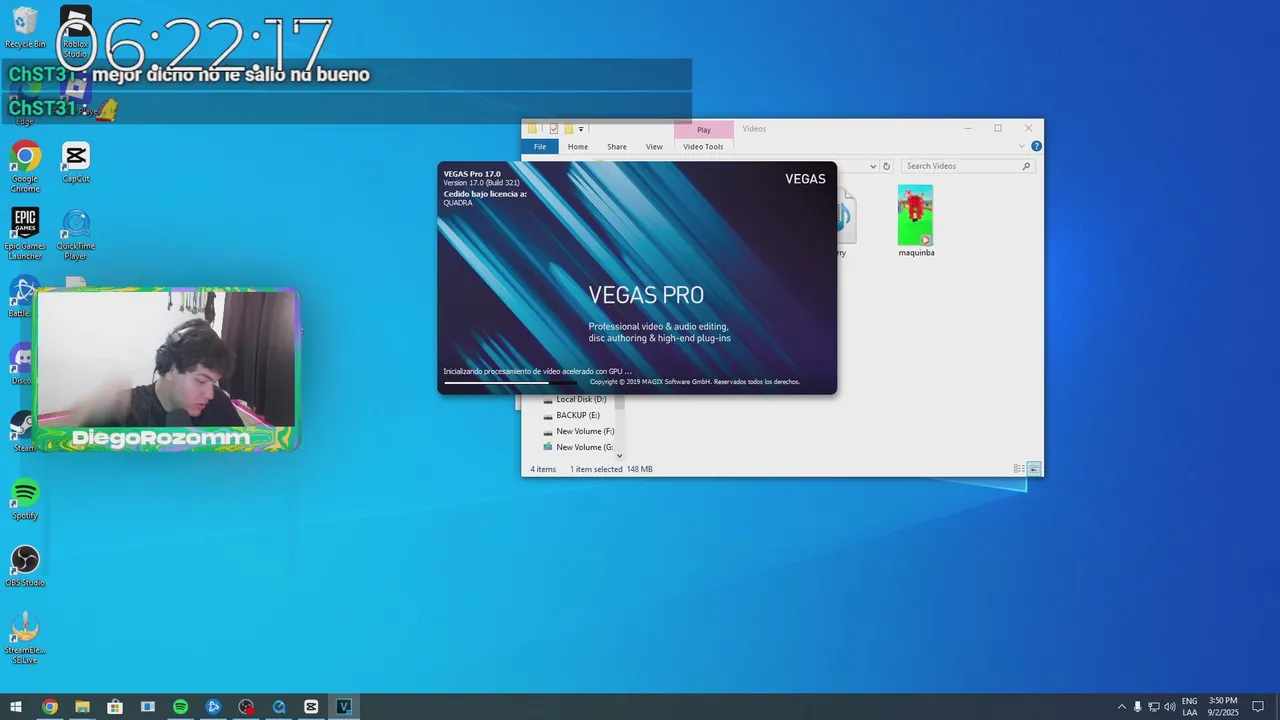
Task: Click the Properties check icon in Explorer title bar
Action: point(554,129)
